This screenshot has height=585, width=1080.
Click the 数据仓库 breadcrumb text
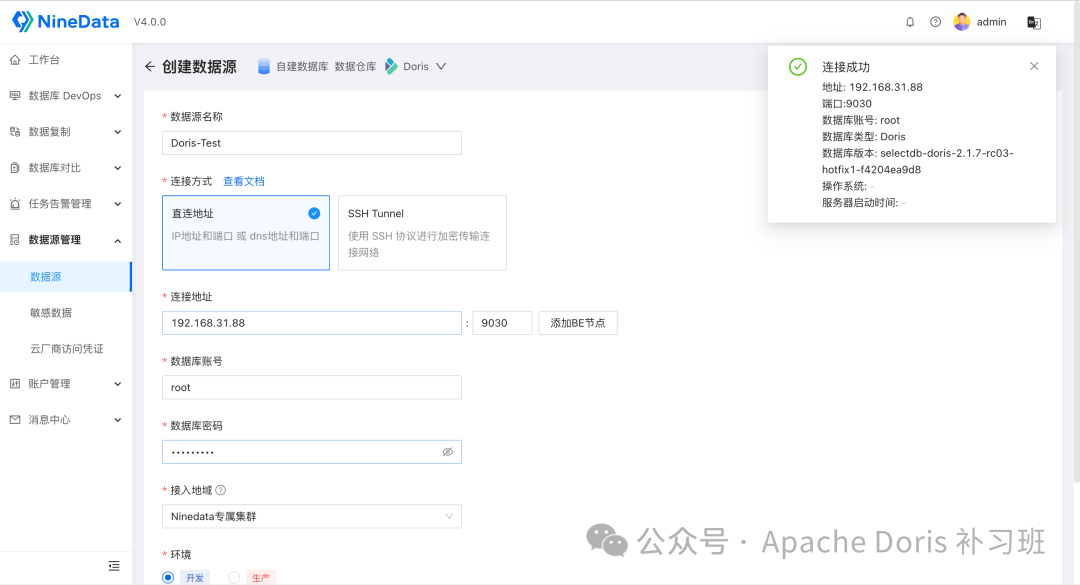pyautogui.click(x=355, y=66)
